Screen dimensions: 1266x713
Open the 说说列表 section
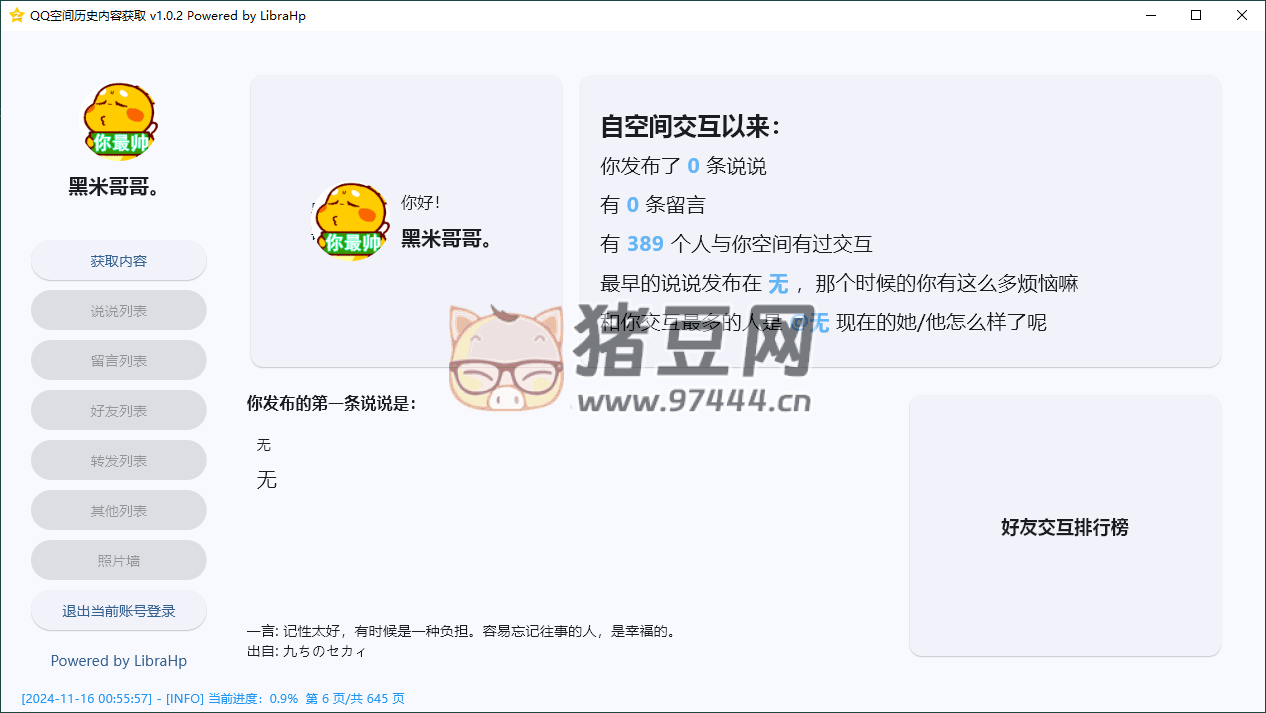tap(119, 311)
